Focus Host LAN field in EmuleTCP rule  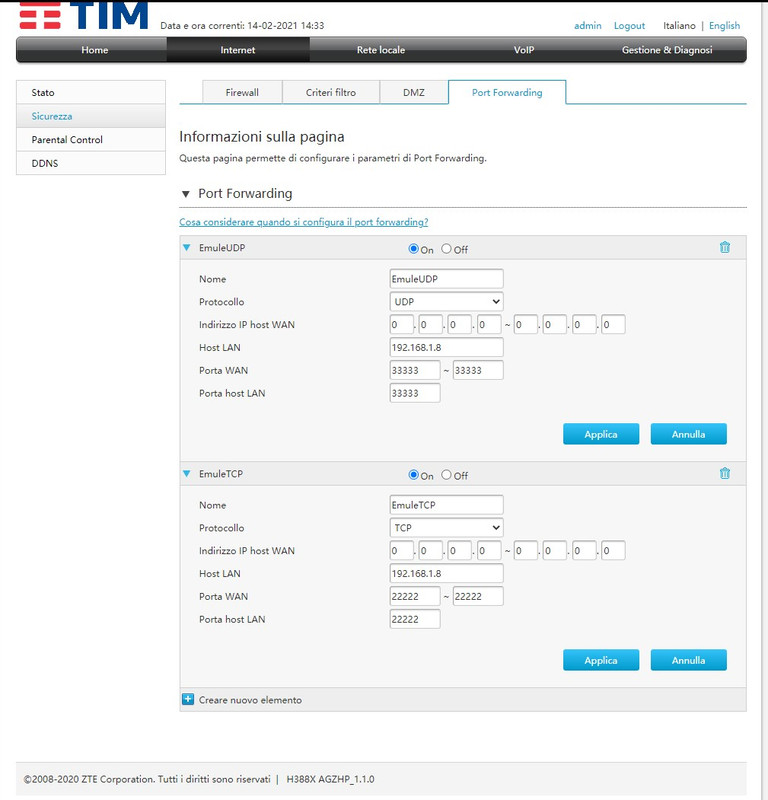(x=446, y=573)
